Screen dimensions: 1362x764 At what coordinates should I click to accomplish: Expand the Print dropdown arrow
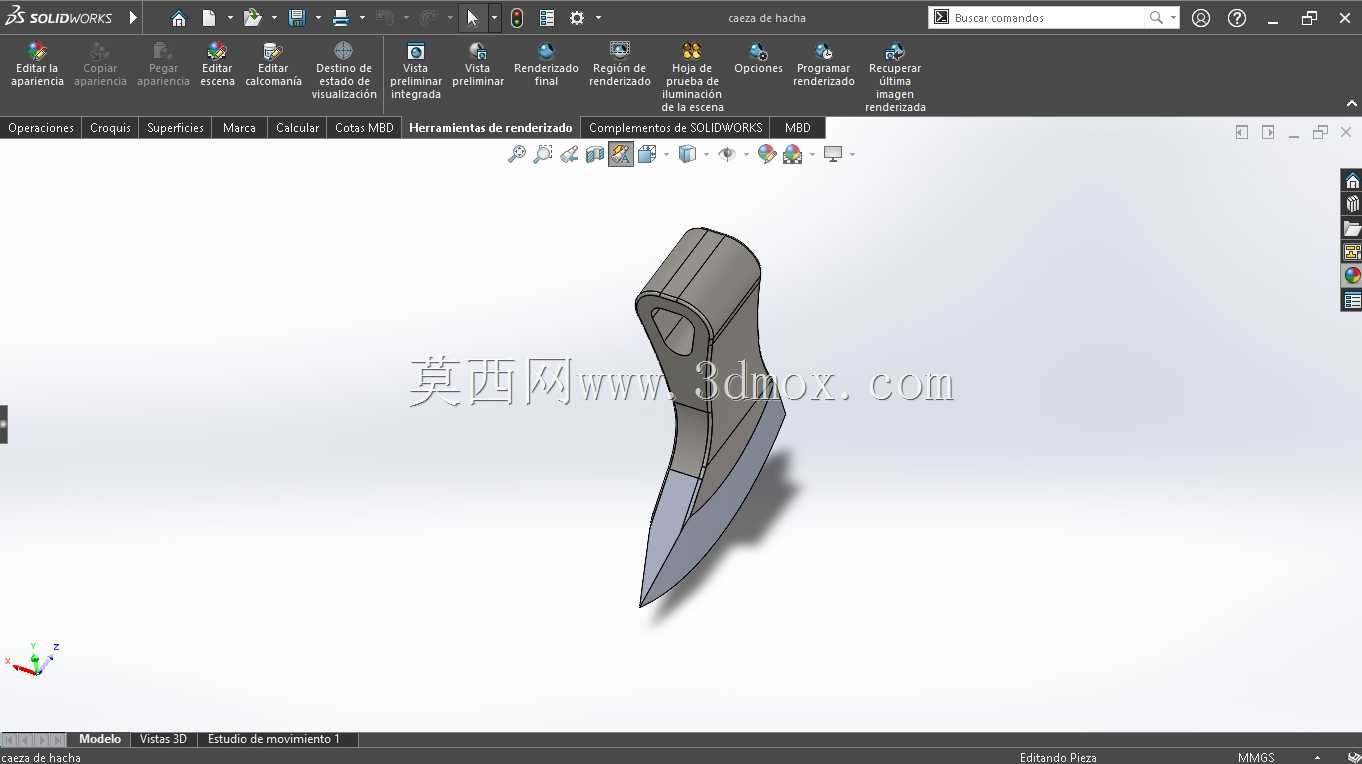362,18
